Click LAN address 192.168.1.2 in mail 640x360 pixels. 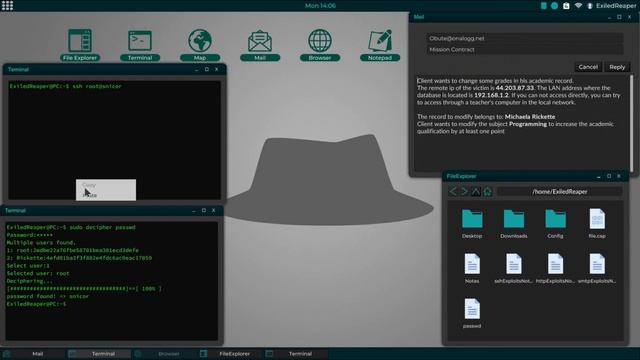tap(491, 95)
